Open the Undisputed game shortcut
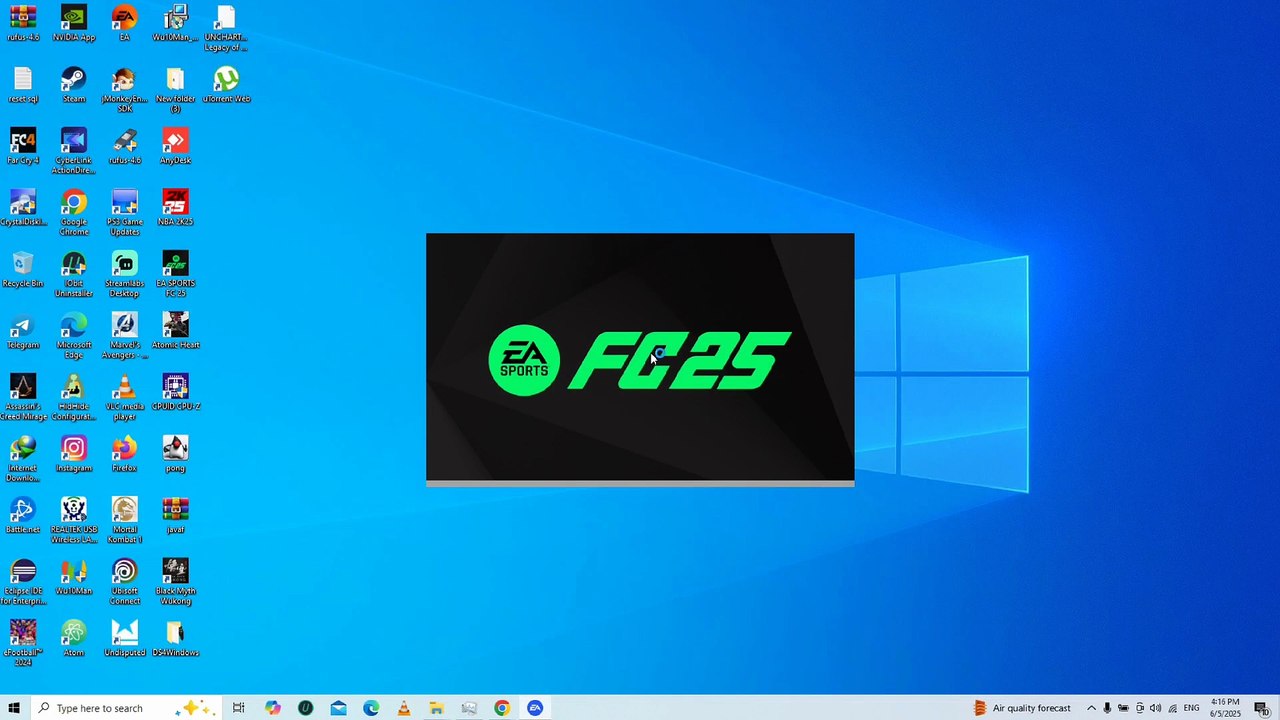The image size is (1280, 720). [x=124, y=639]
